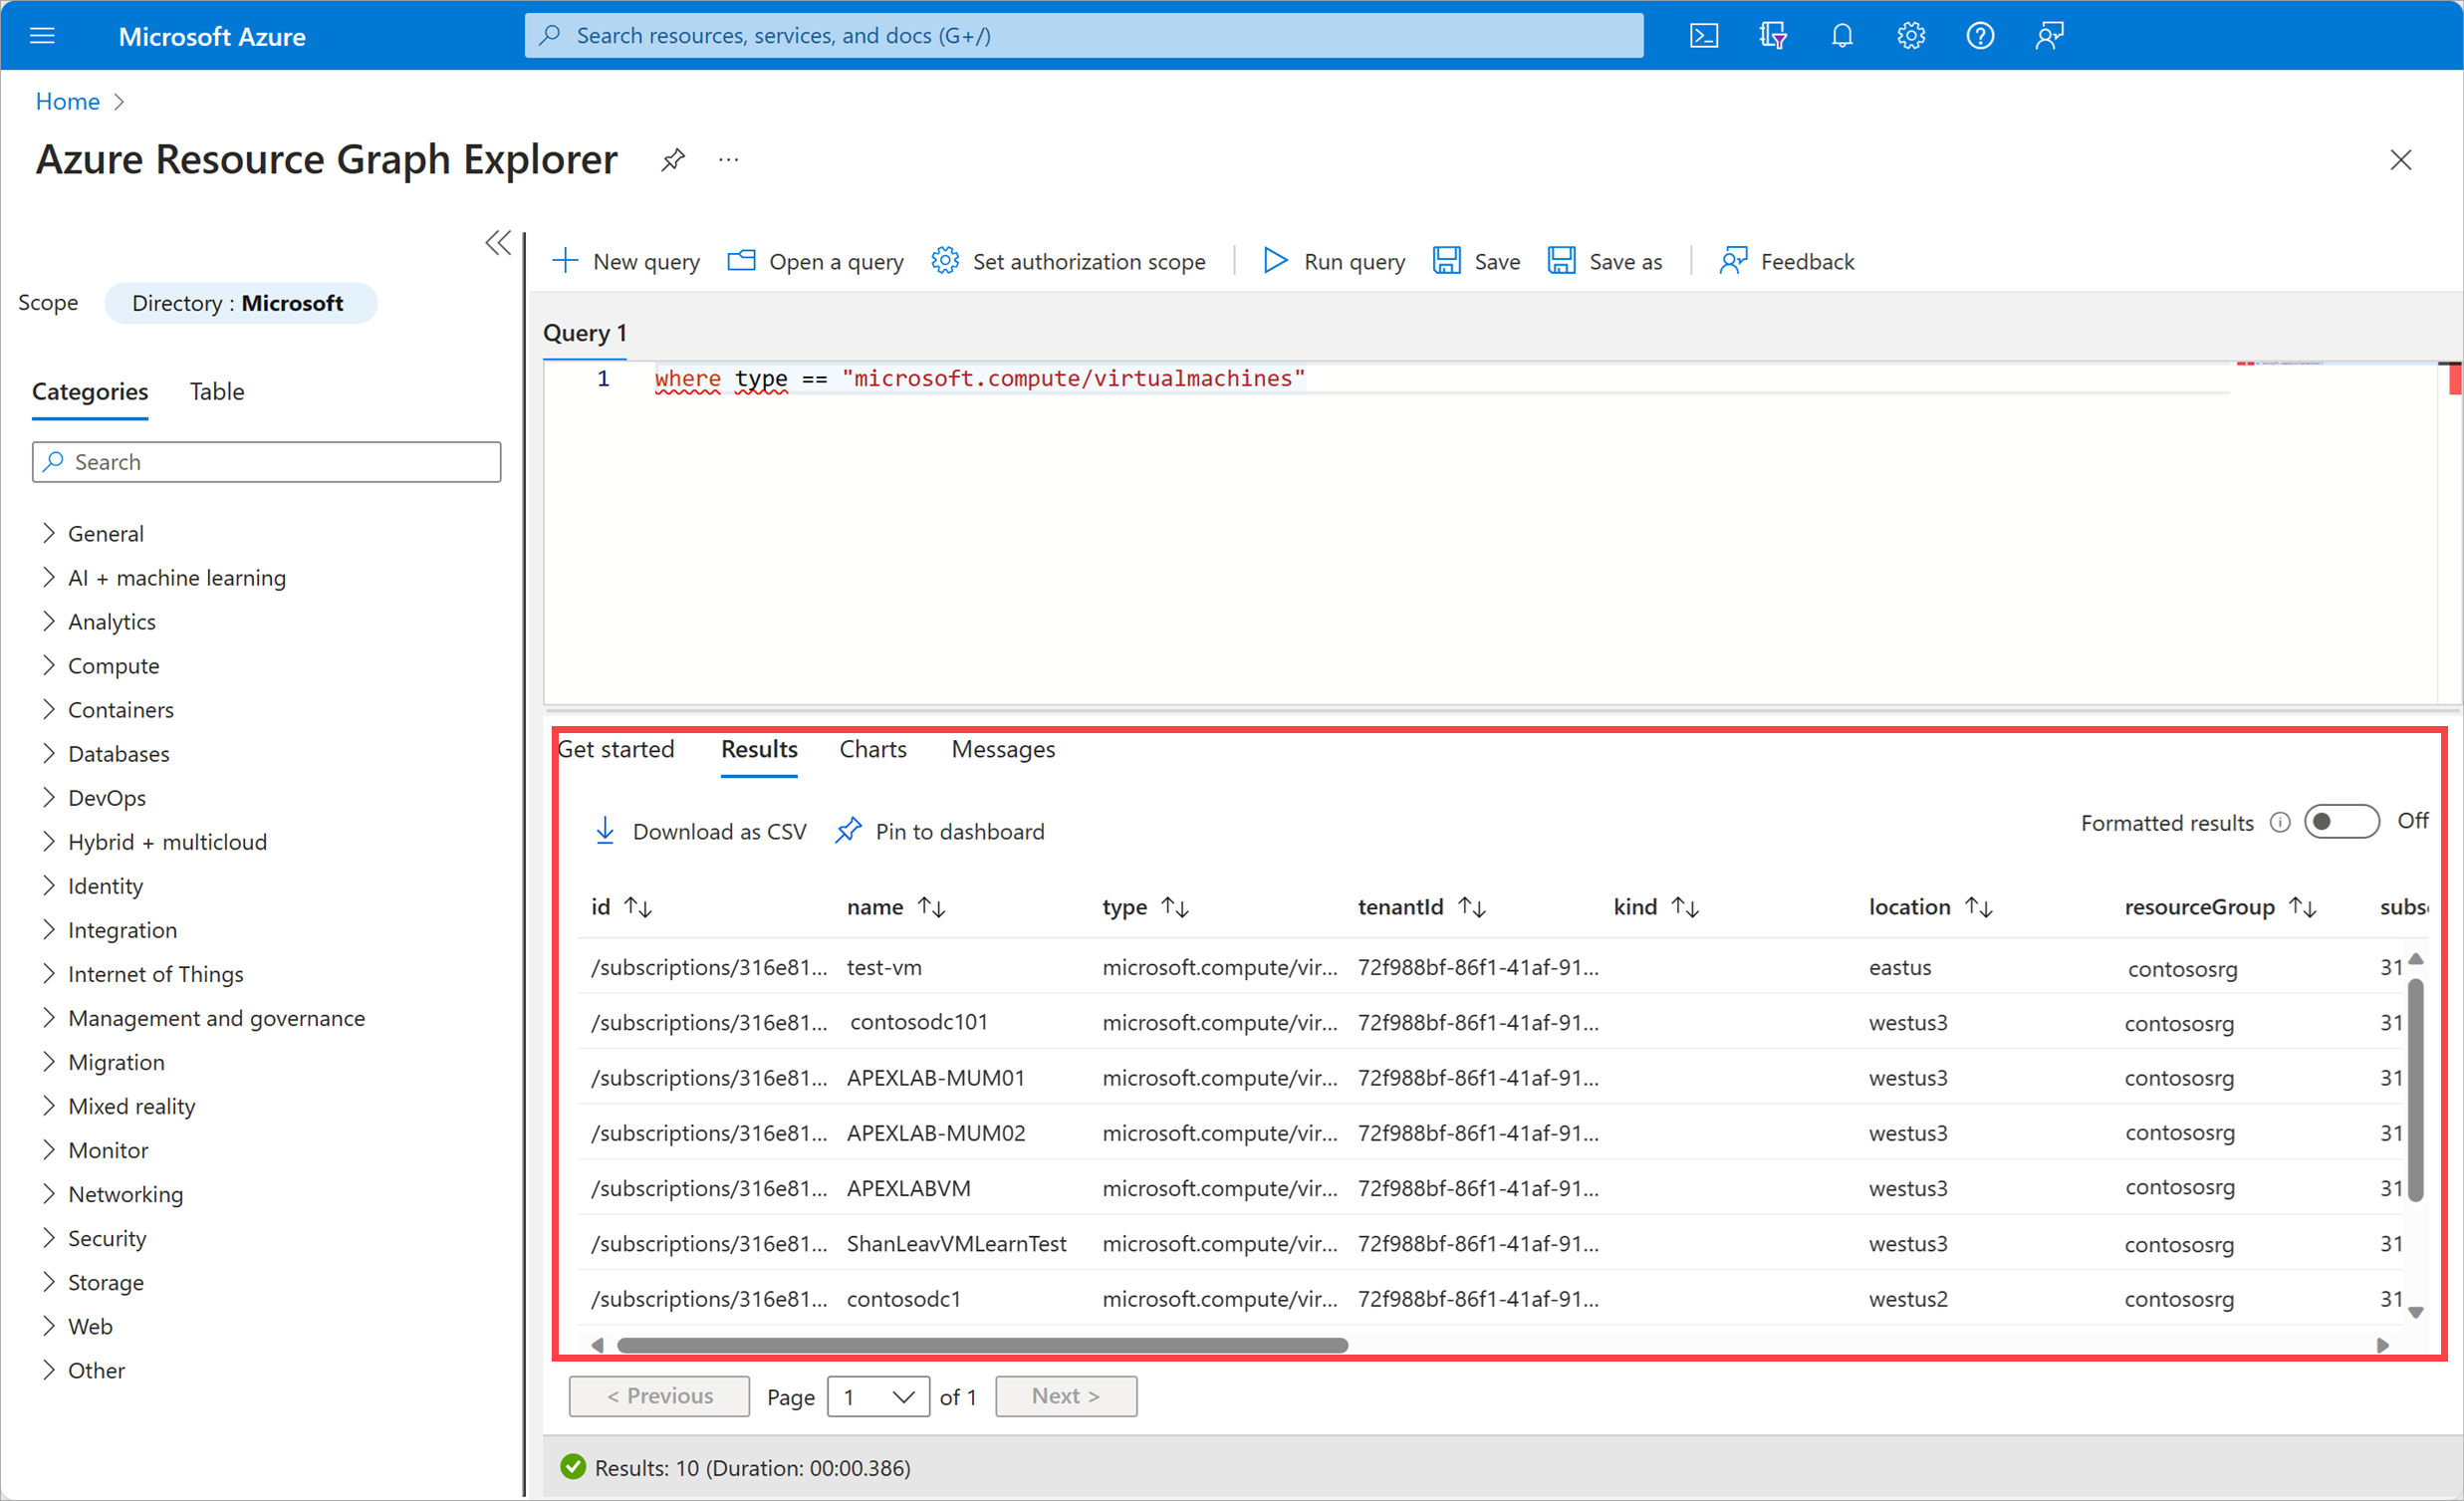Click the Previous page button
Viewport: 2464px width, 1501px height.
click(659, 1396)
